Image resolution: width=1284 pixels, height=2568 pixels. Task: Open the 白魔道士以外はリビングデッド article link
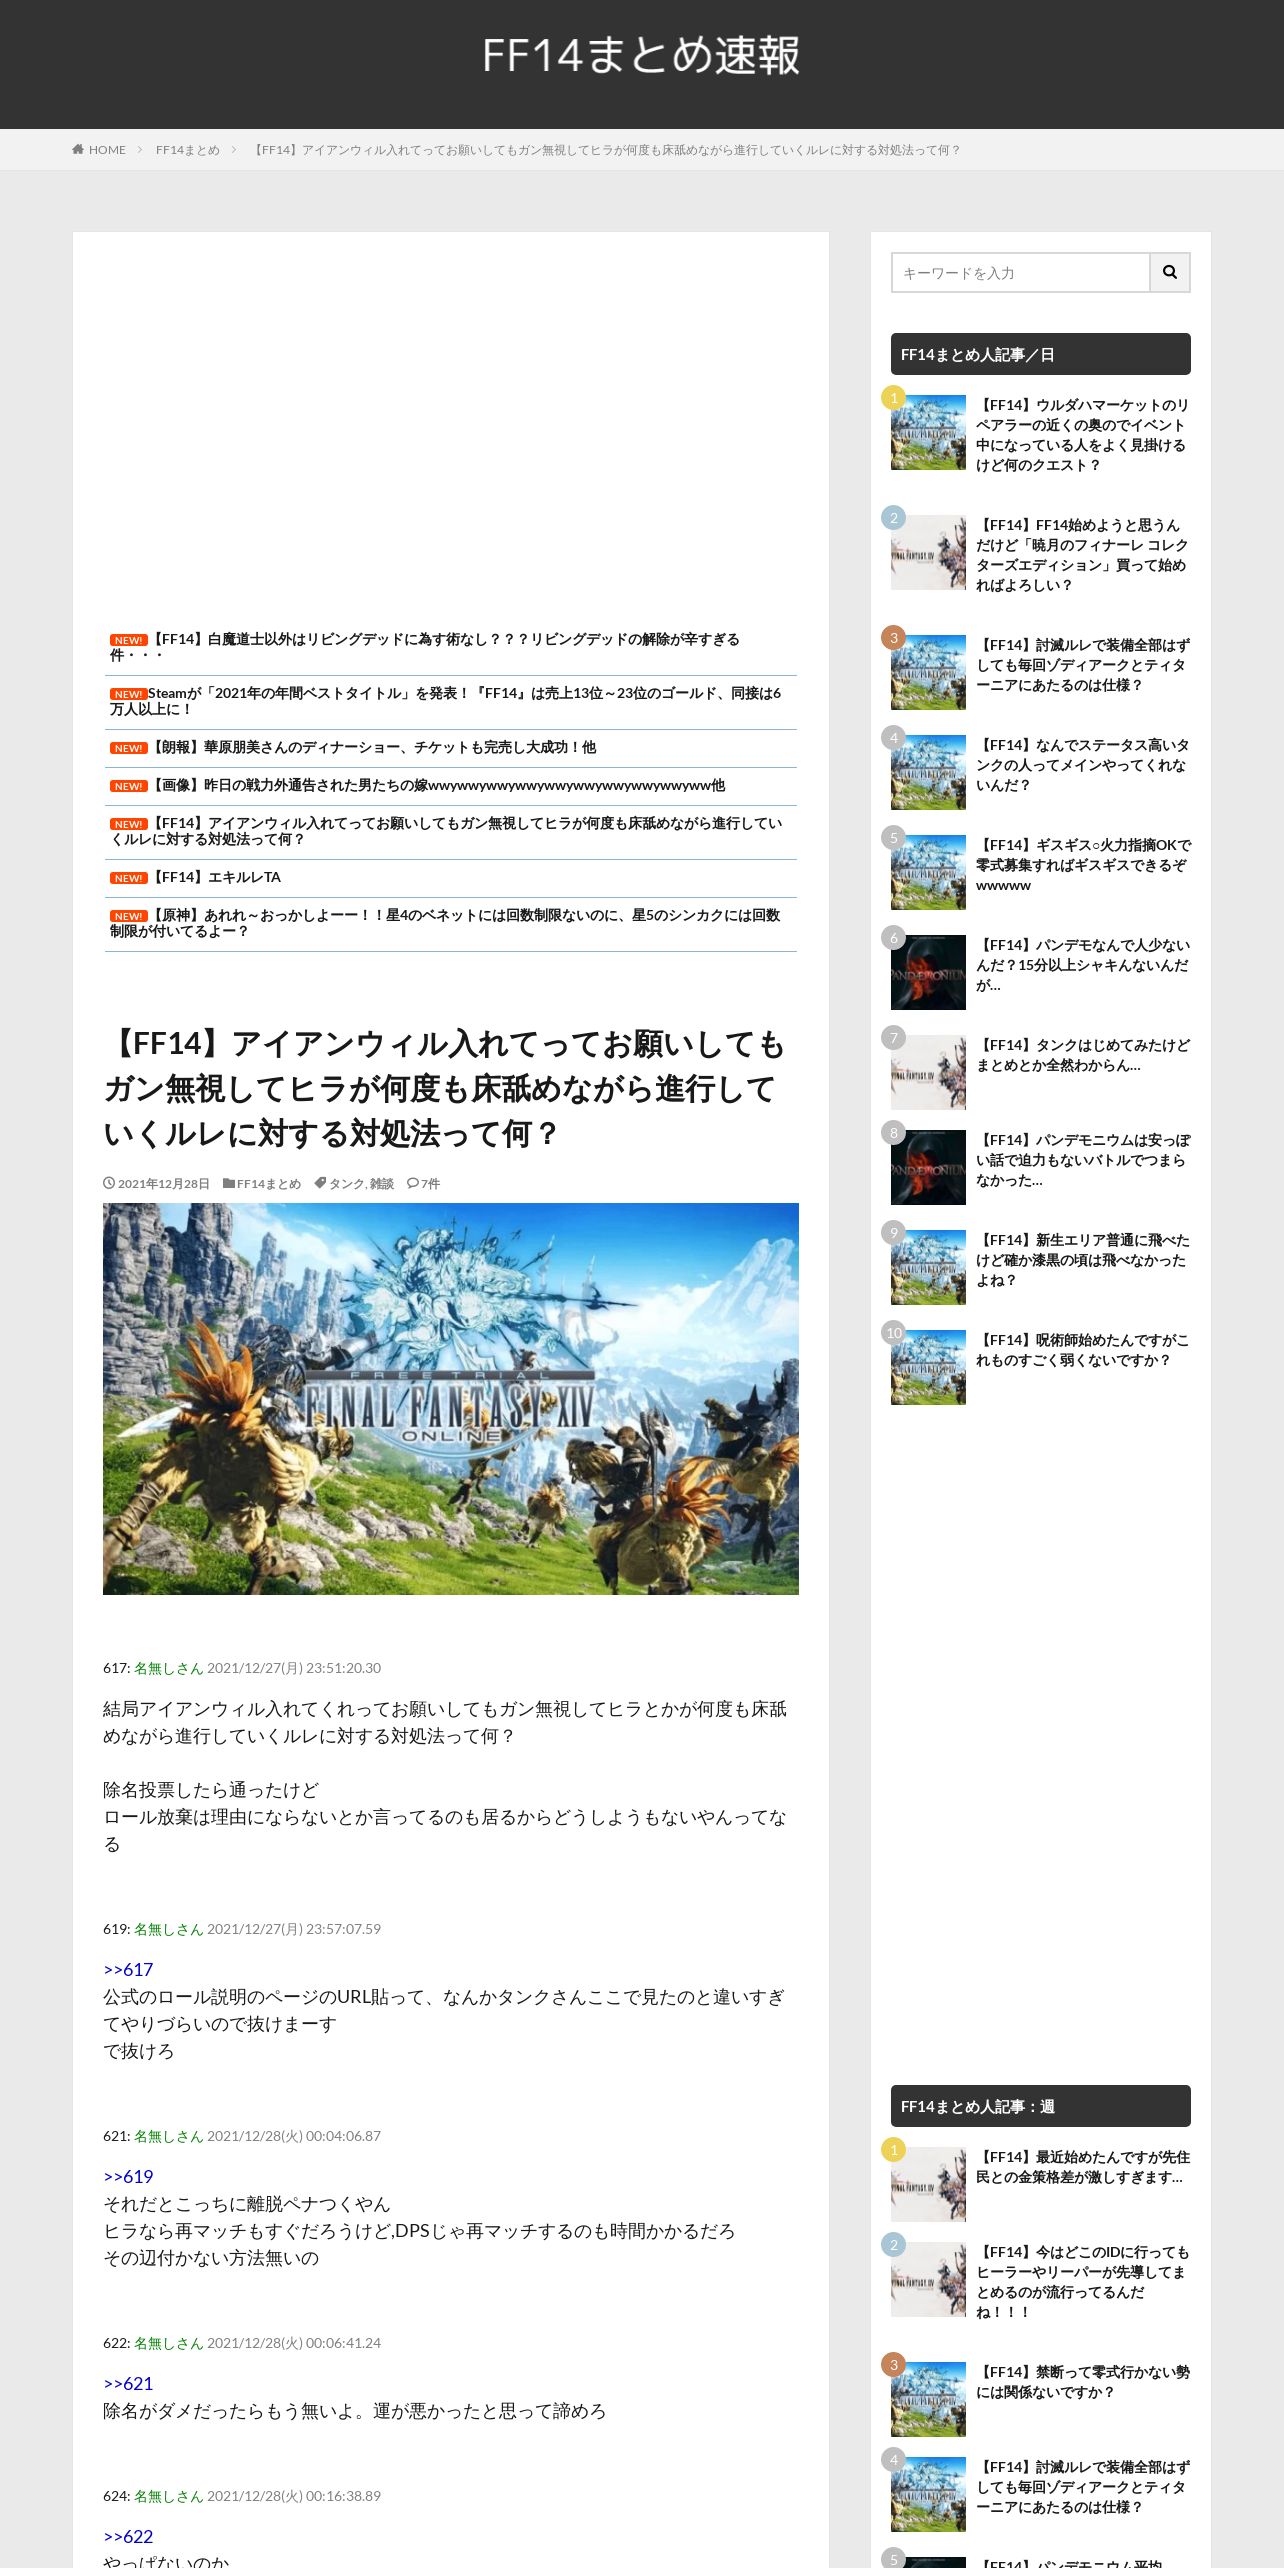coord(425,647)
